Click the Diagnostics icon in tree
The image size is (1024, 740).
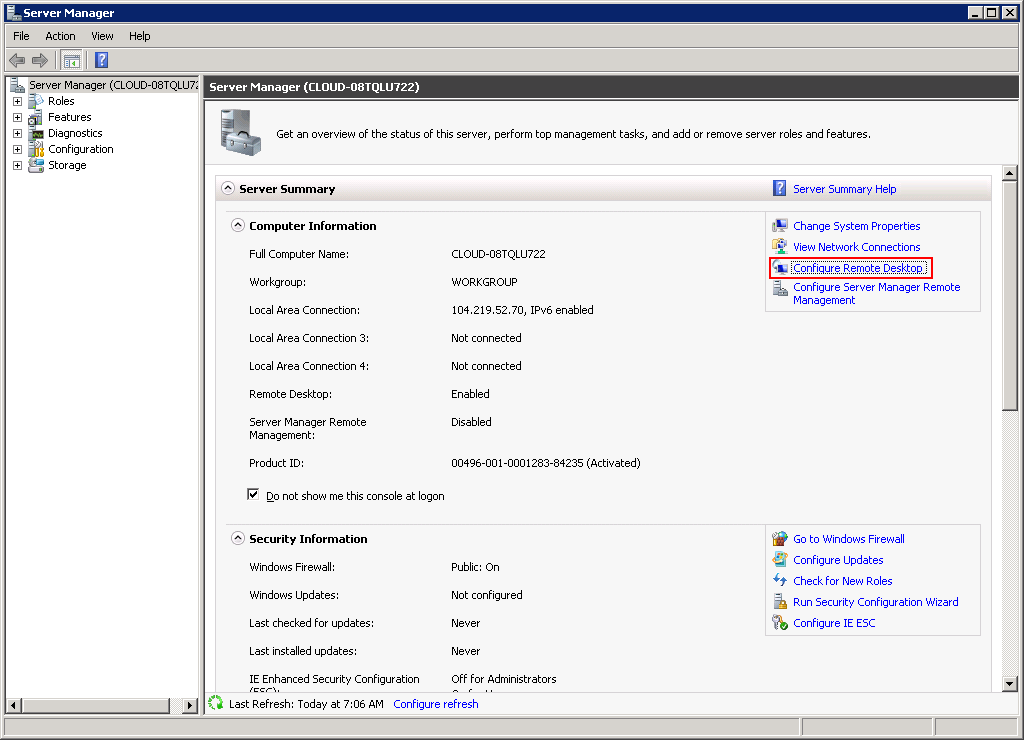[x=36, y=133]
